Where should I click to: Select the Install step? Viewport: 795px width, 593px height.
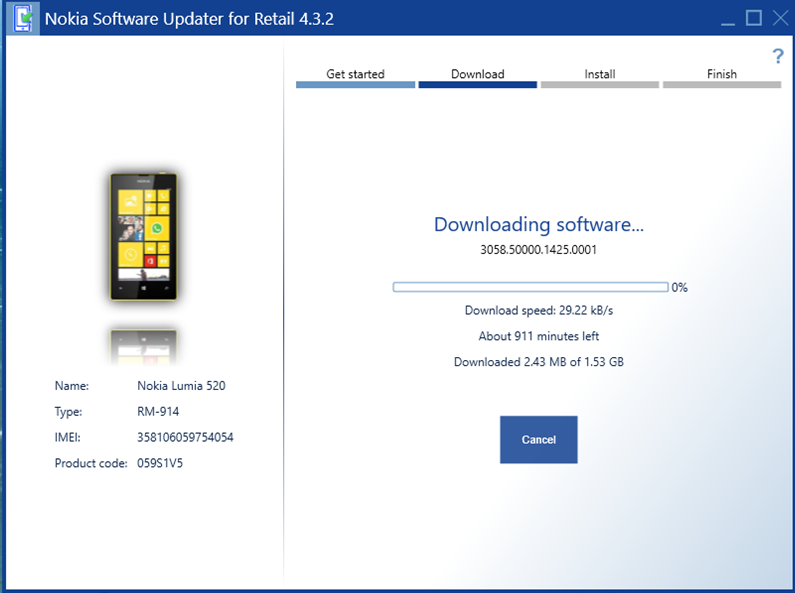click(599, 75)
